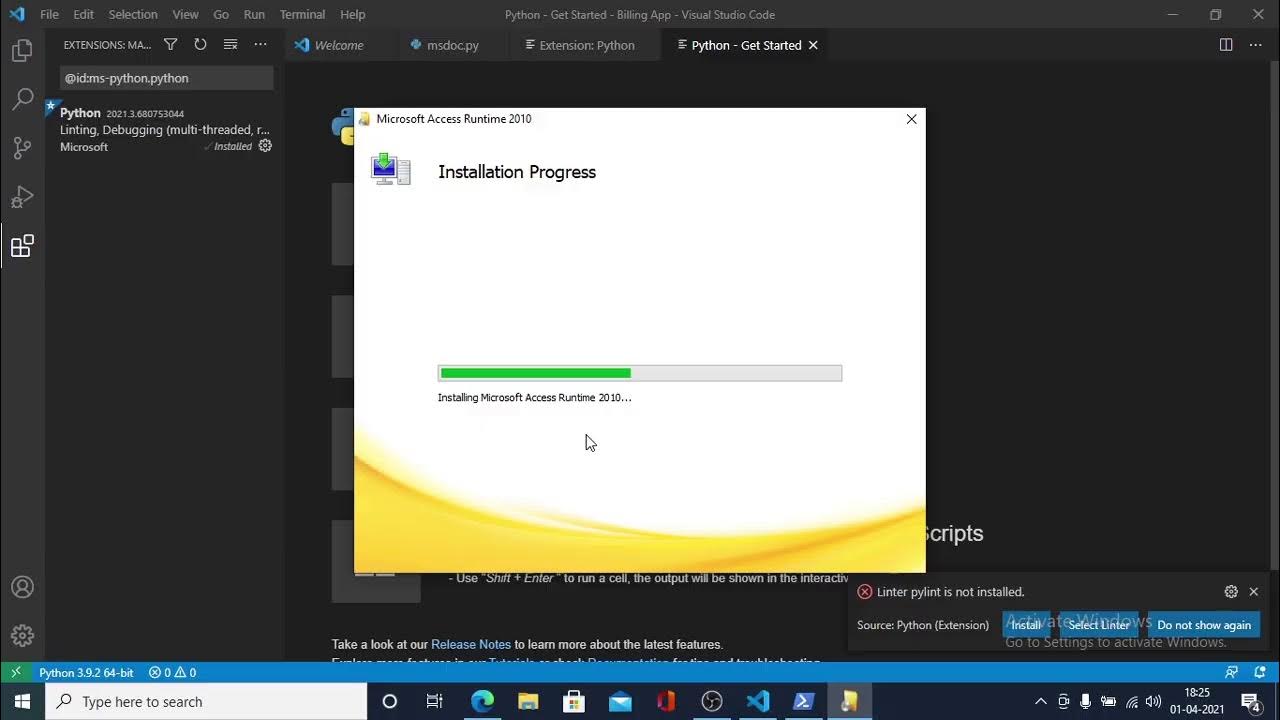Viewport: 1280px width, 720px height.
Task: Open the View menu
Action: click(185, 14)
